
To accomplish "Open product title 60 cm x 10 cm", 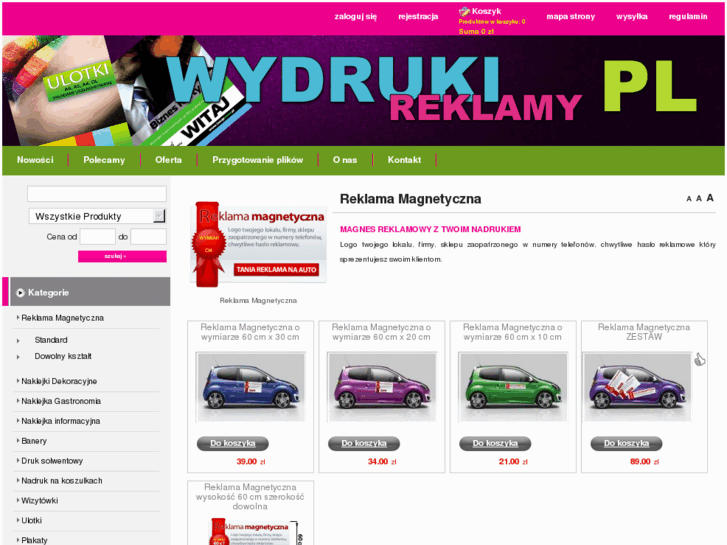I will [513, 332].
